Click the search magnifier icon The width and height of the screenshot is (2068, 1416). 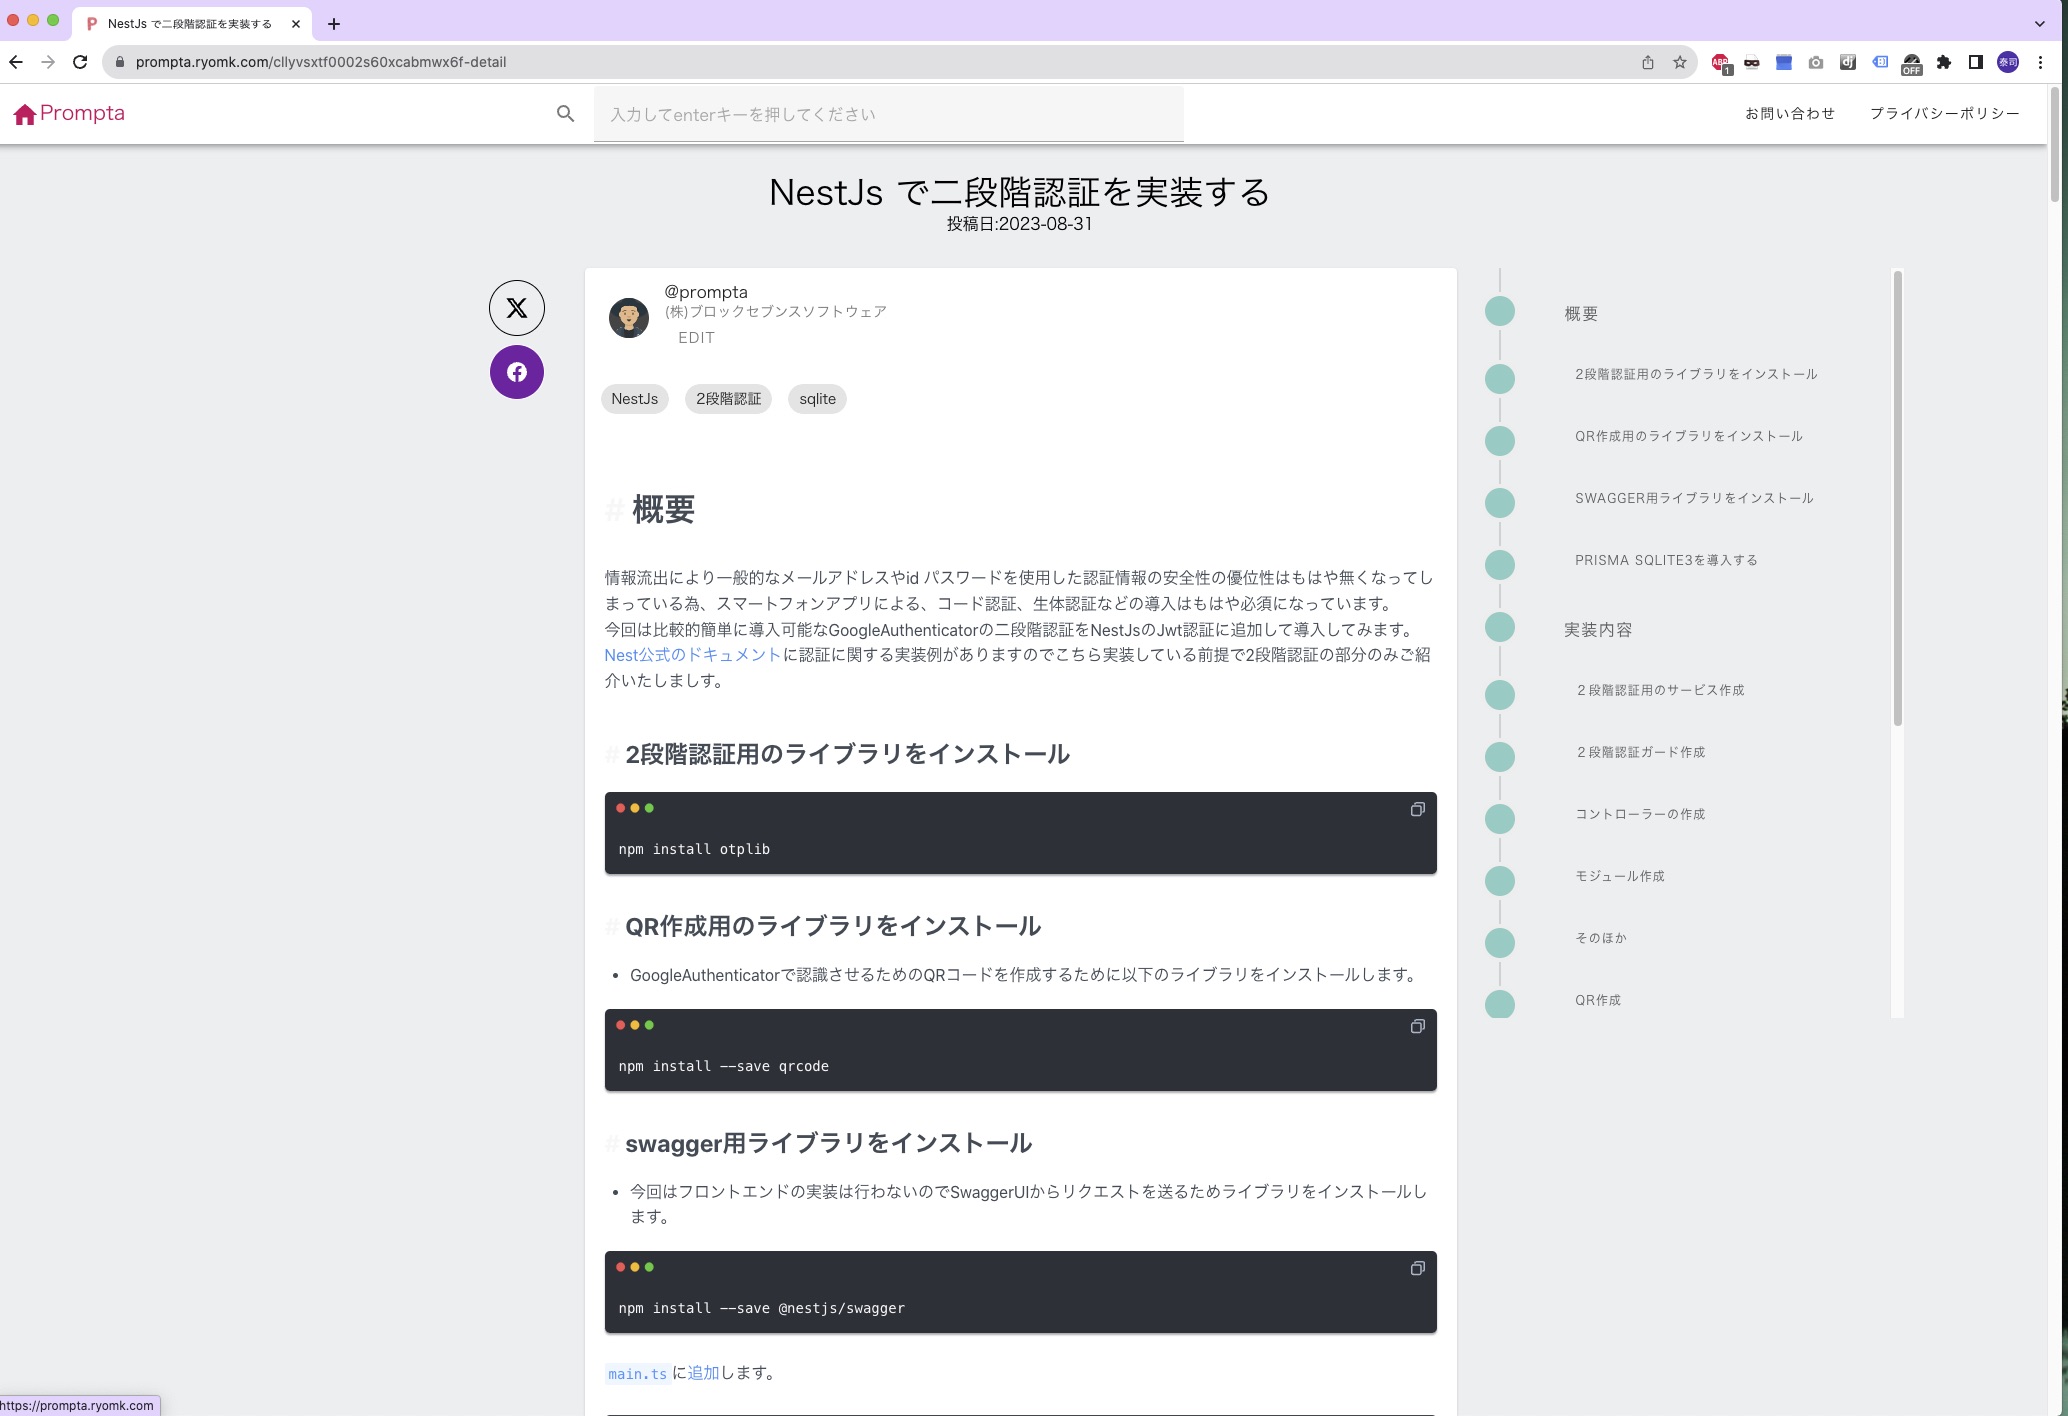565,114
